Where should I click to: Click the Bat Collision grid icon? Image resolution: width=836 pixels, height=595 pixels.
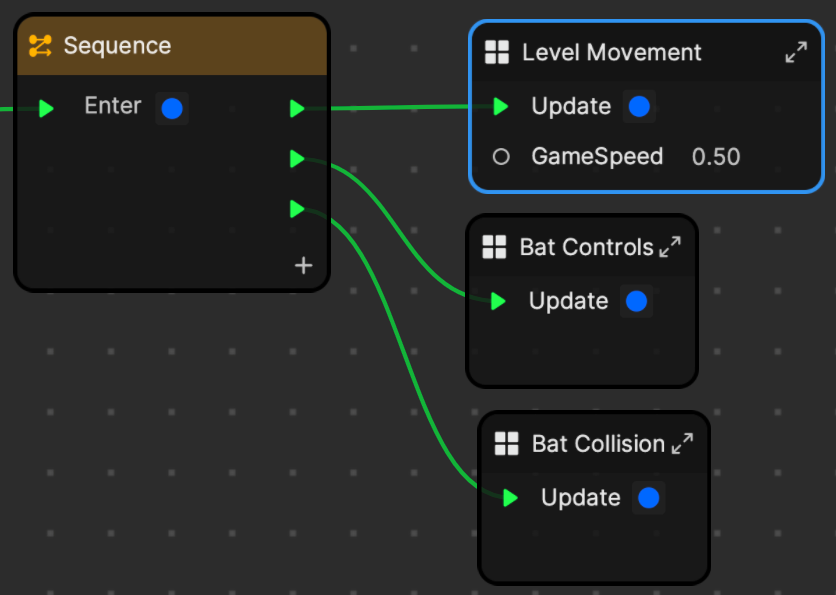pyautogui.click(x=507, y=444)
